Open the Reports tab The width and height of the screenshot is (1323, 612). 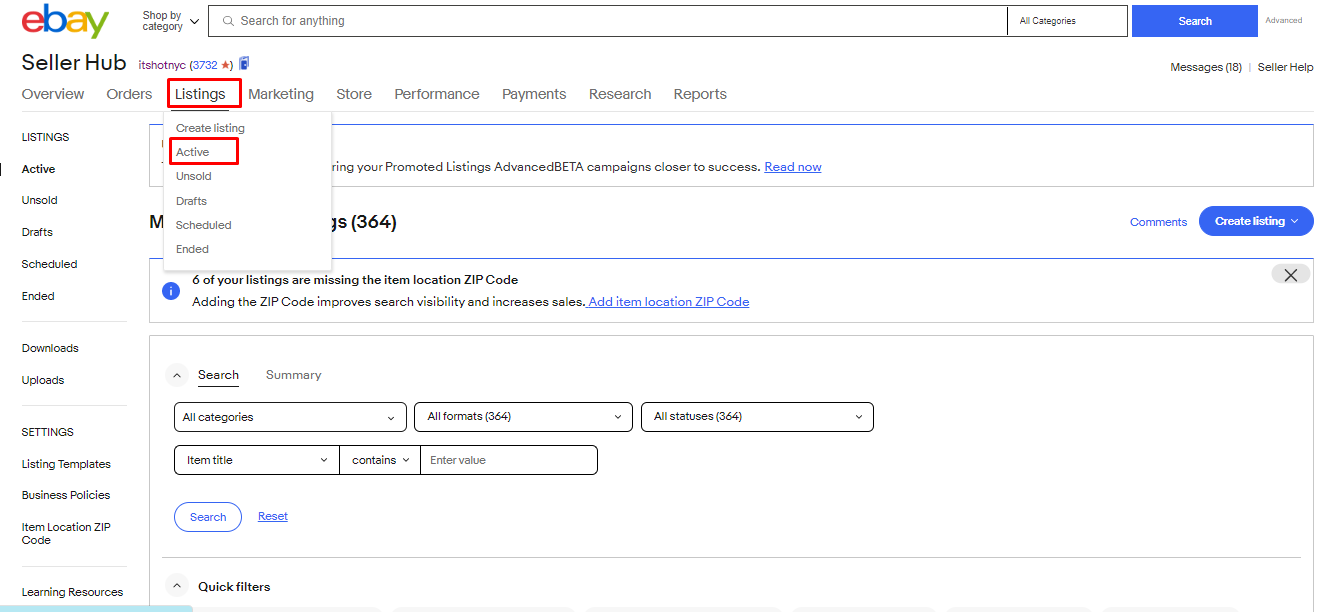click(700, 94)
